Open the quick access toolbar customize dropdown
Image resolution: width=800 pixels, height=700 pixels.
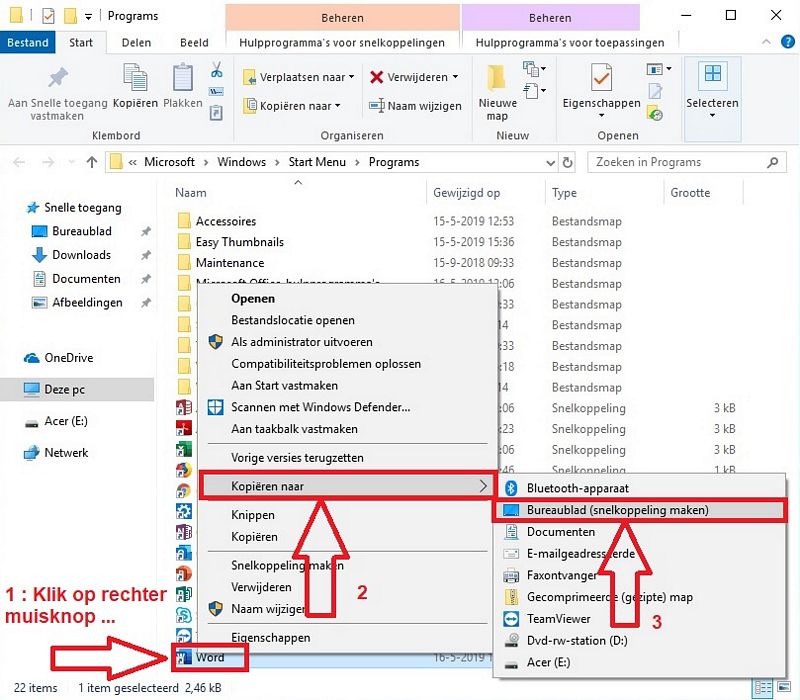tap(88, 17)
